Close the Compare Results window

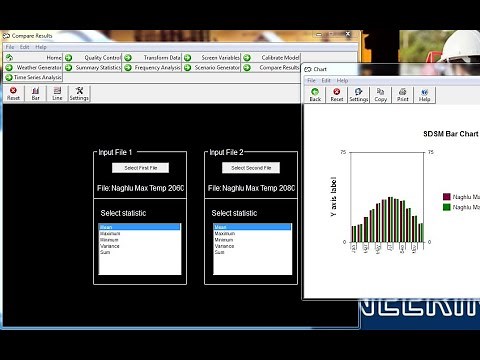[x=347, y=34]
